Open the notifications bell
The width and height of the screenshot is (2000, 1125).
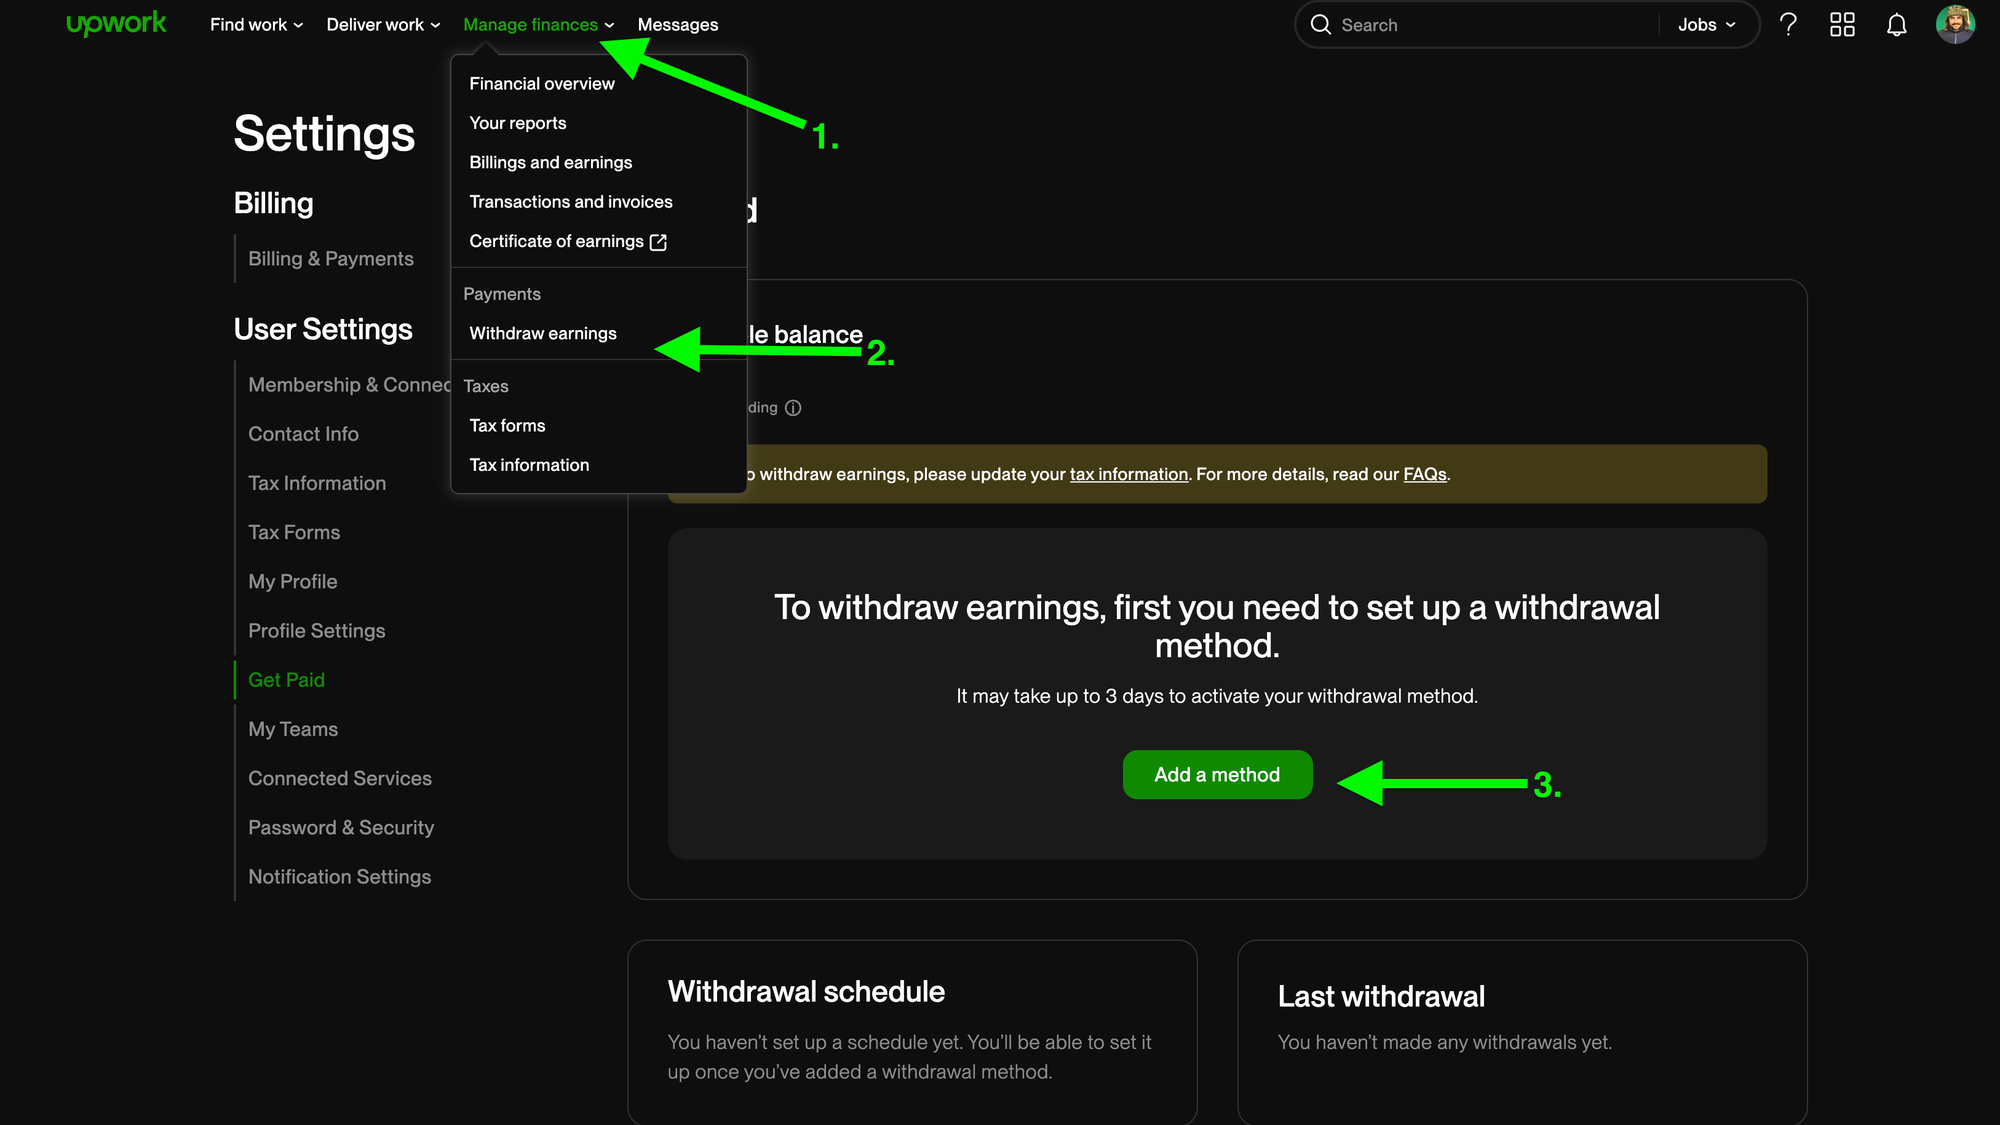[1896, 24]
